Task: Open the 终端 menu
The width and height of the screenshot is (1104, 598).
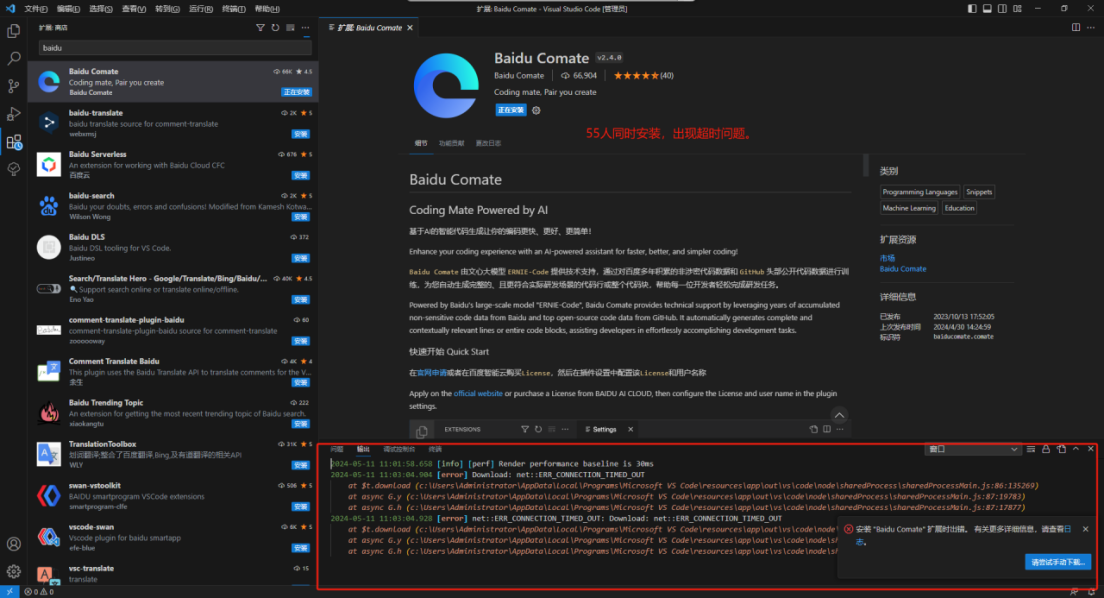Action: (x=234, y=8)
